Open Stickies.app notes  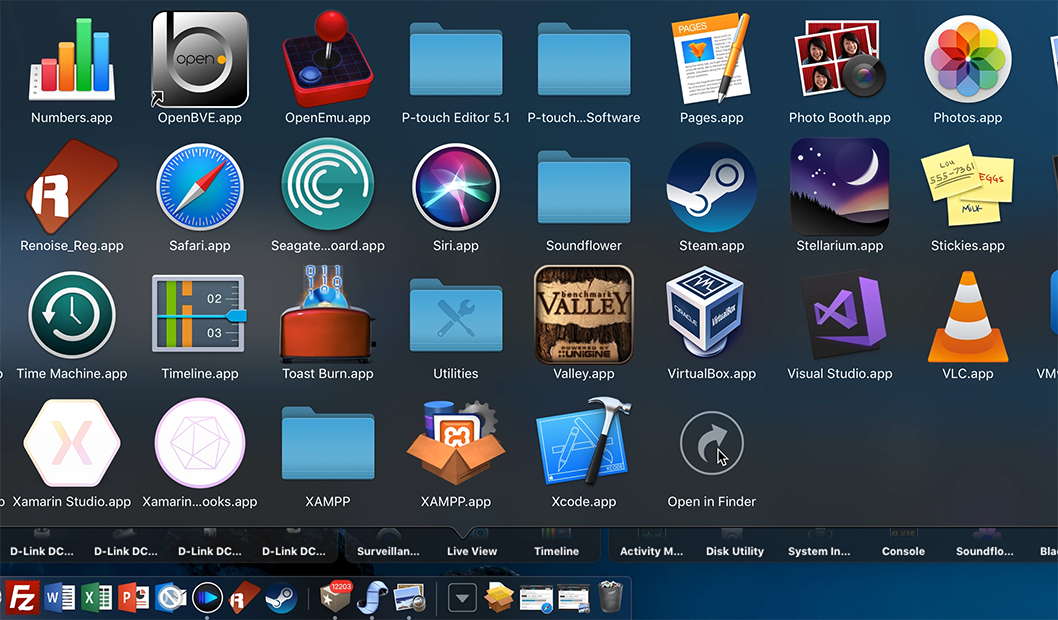click(x=967, y=186)
